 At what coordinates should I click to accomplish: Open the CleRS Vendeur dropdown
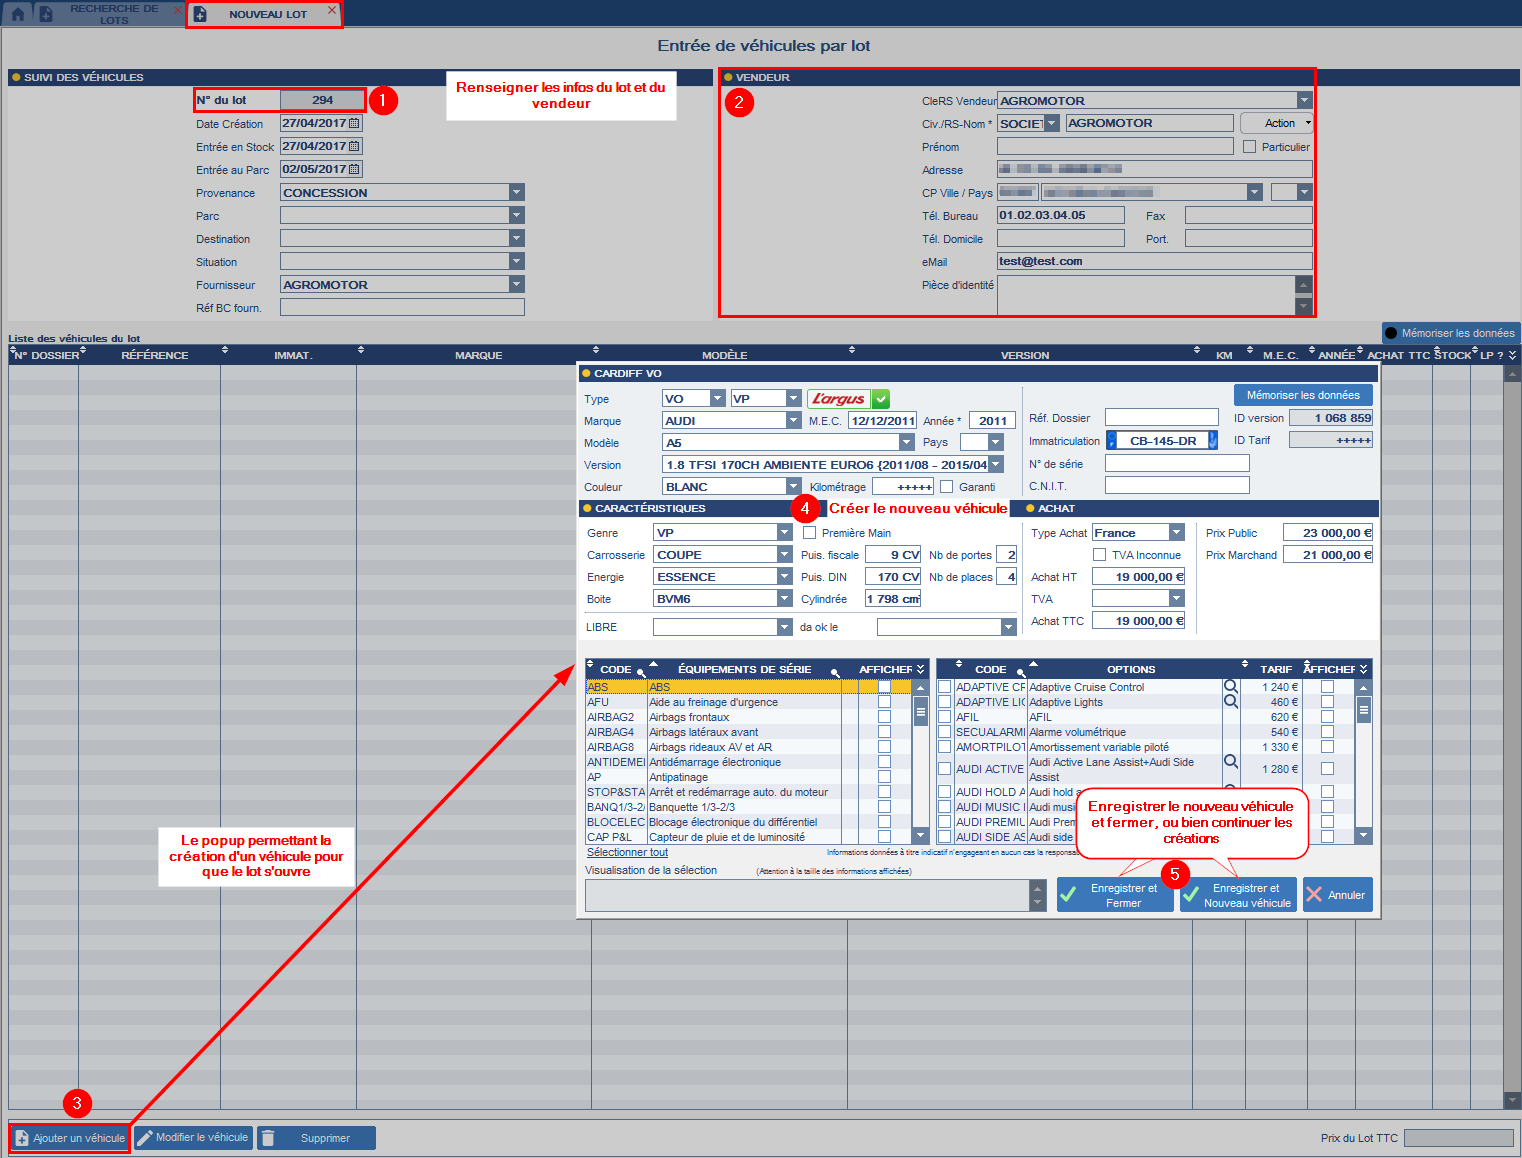pos(1304,100)
